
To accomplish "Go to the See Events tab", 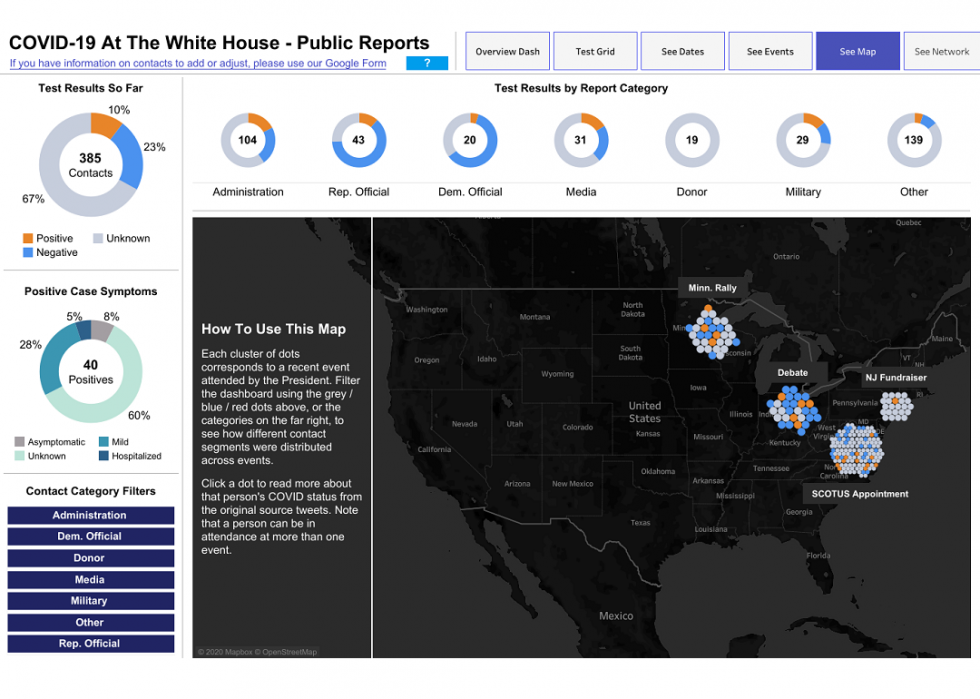I will point(770,51).
